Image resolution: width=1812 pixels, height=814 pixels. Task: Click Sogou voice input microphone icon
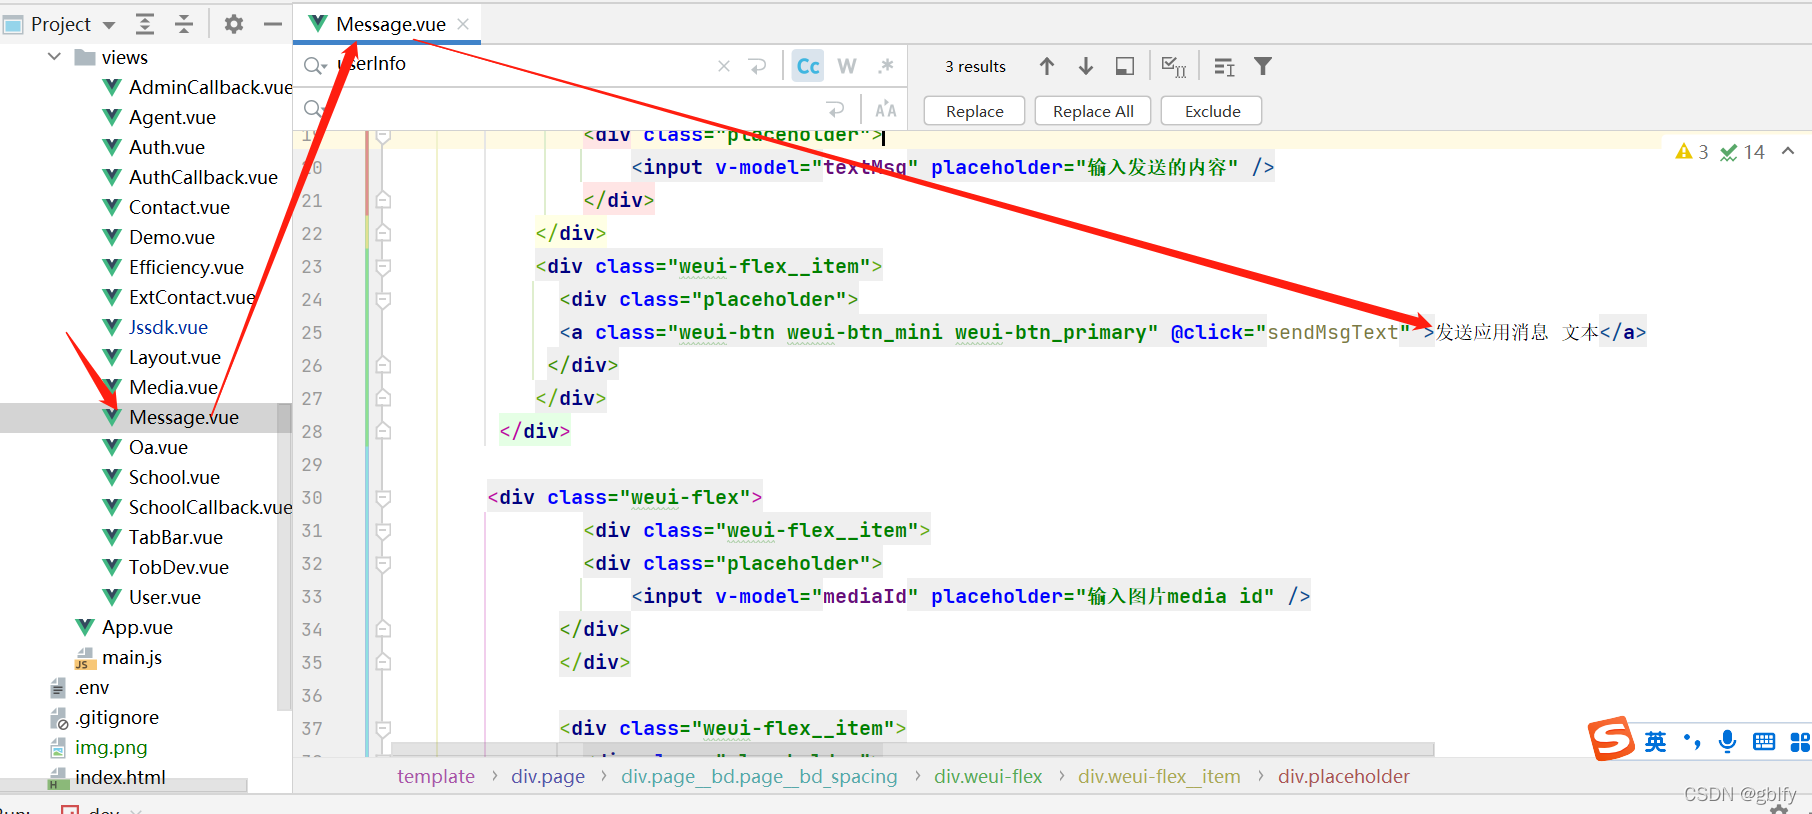pos(1727,741)
